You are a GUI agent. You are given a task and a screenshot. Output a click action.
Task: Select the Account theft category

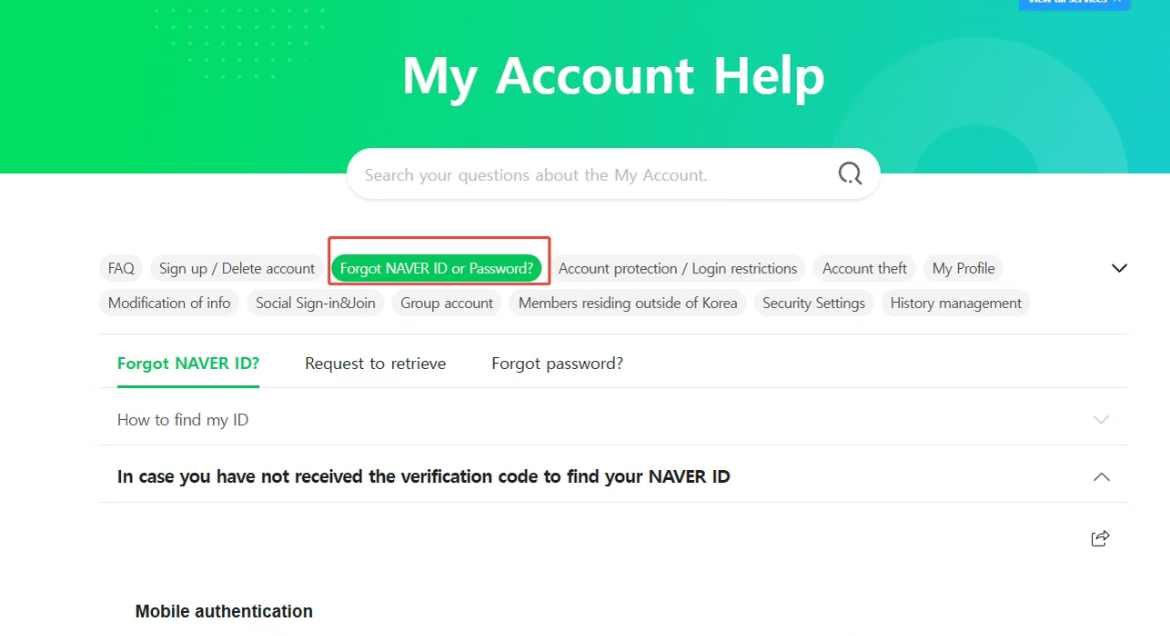[864, 268]
